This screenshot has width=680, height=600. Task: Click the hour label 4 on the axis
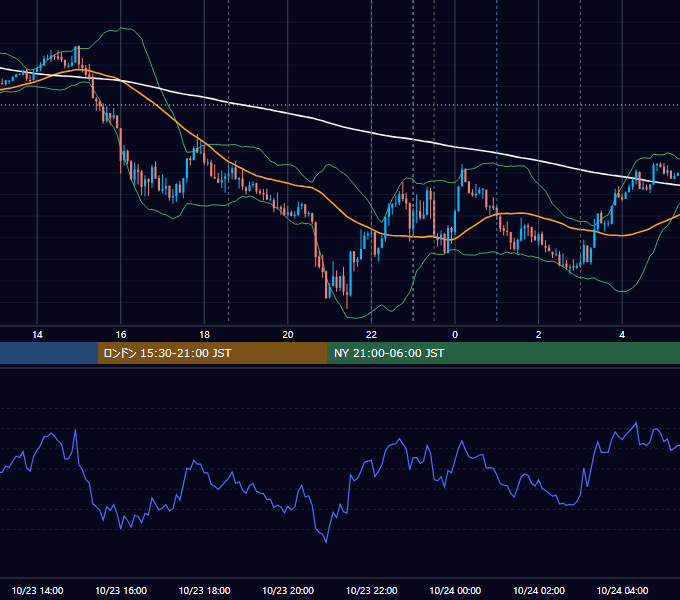(x=622, y=335)
